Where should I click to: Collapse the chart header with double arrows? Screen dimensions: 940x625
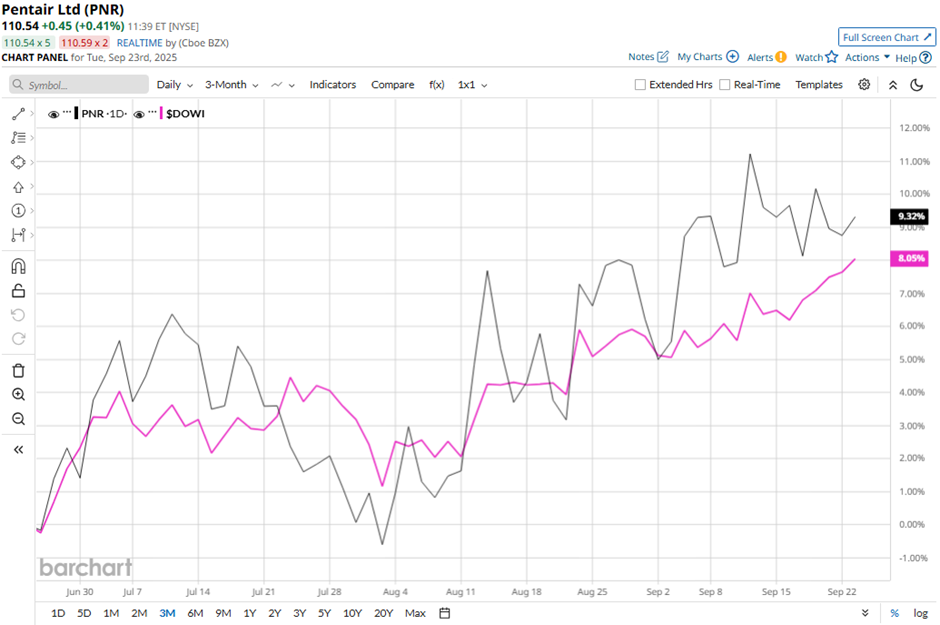click(893, 85)
